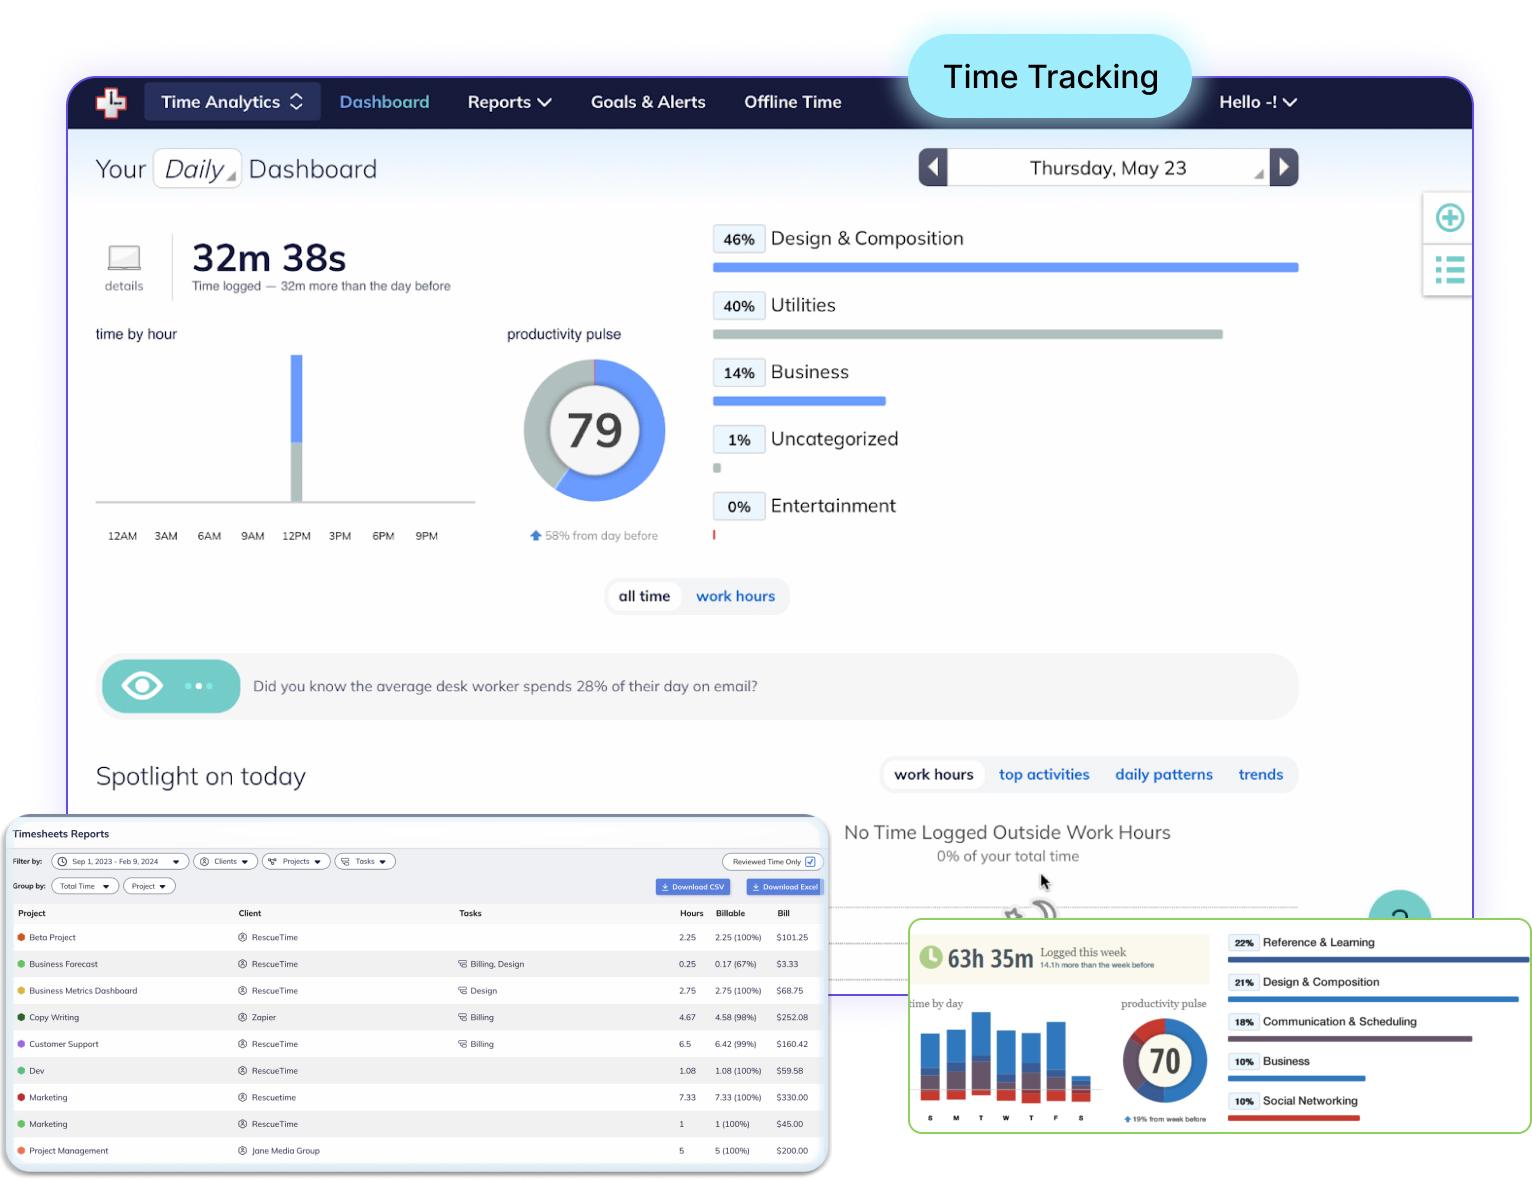Change the Daily dashboard period

197,169
